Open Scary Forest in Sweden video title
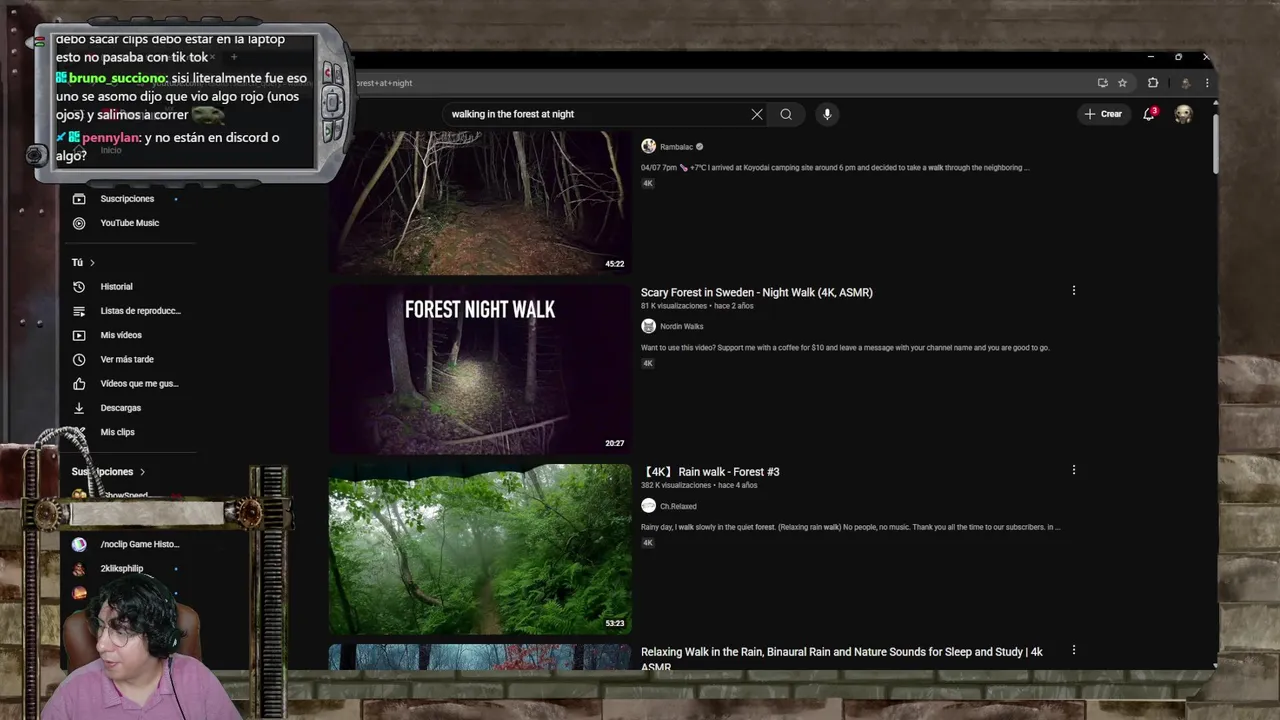This screenshot has width=1280, height=720. (757, 292)
